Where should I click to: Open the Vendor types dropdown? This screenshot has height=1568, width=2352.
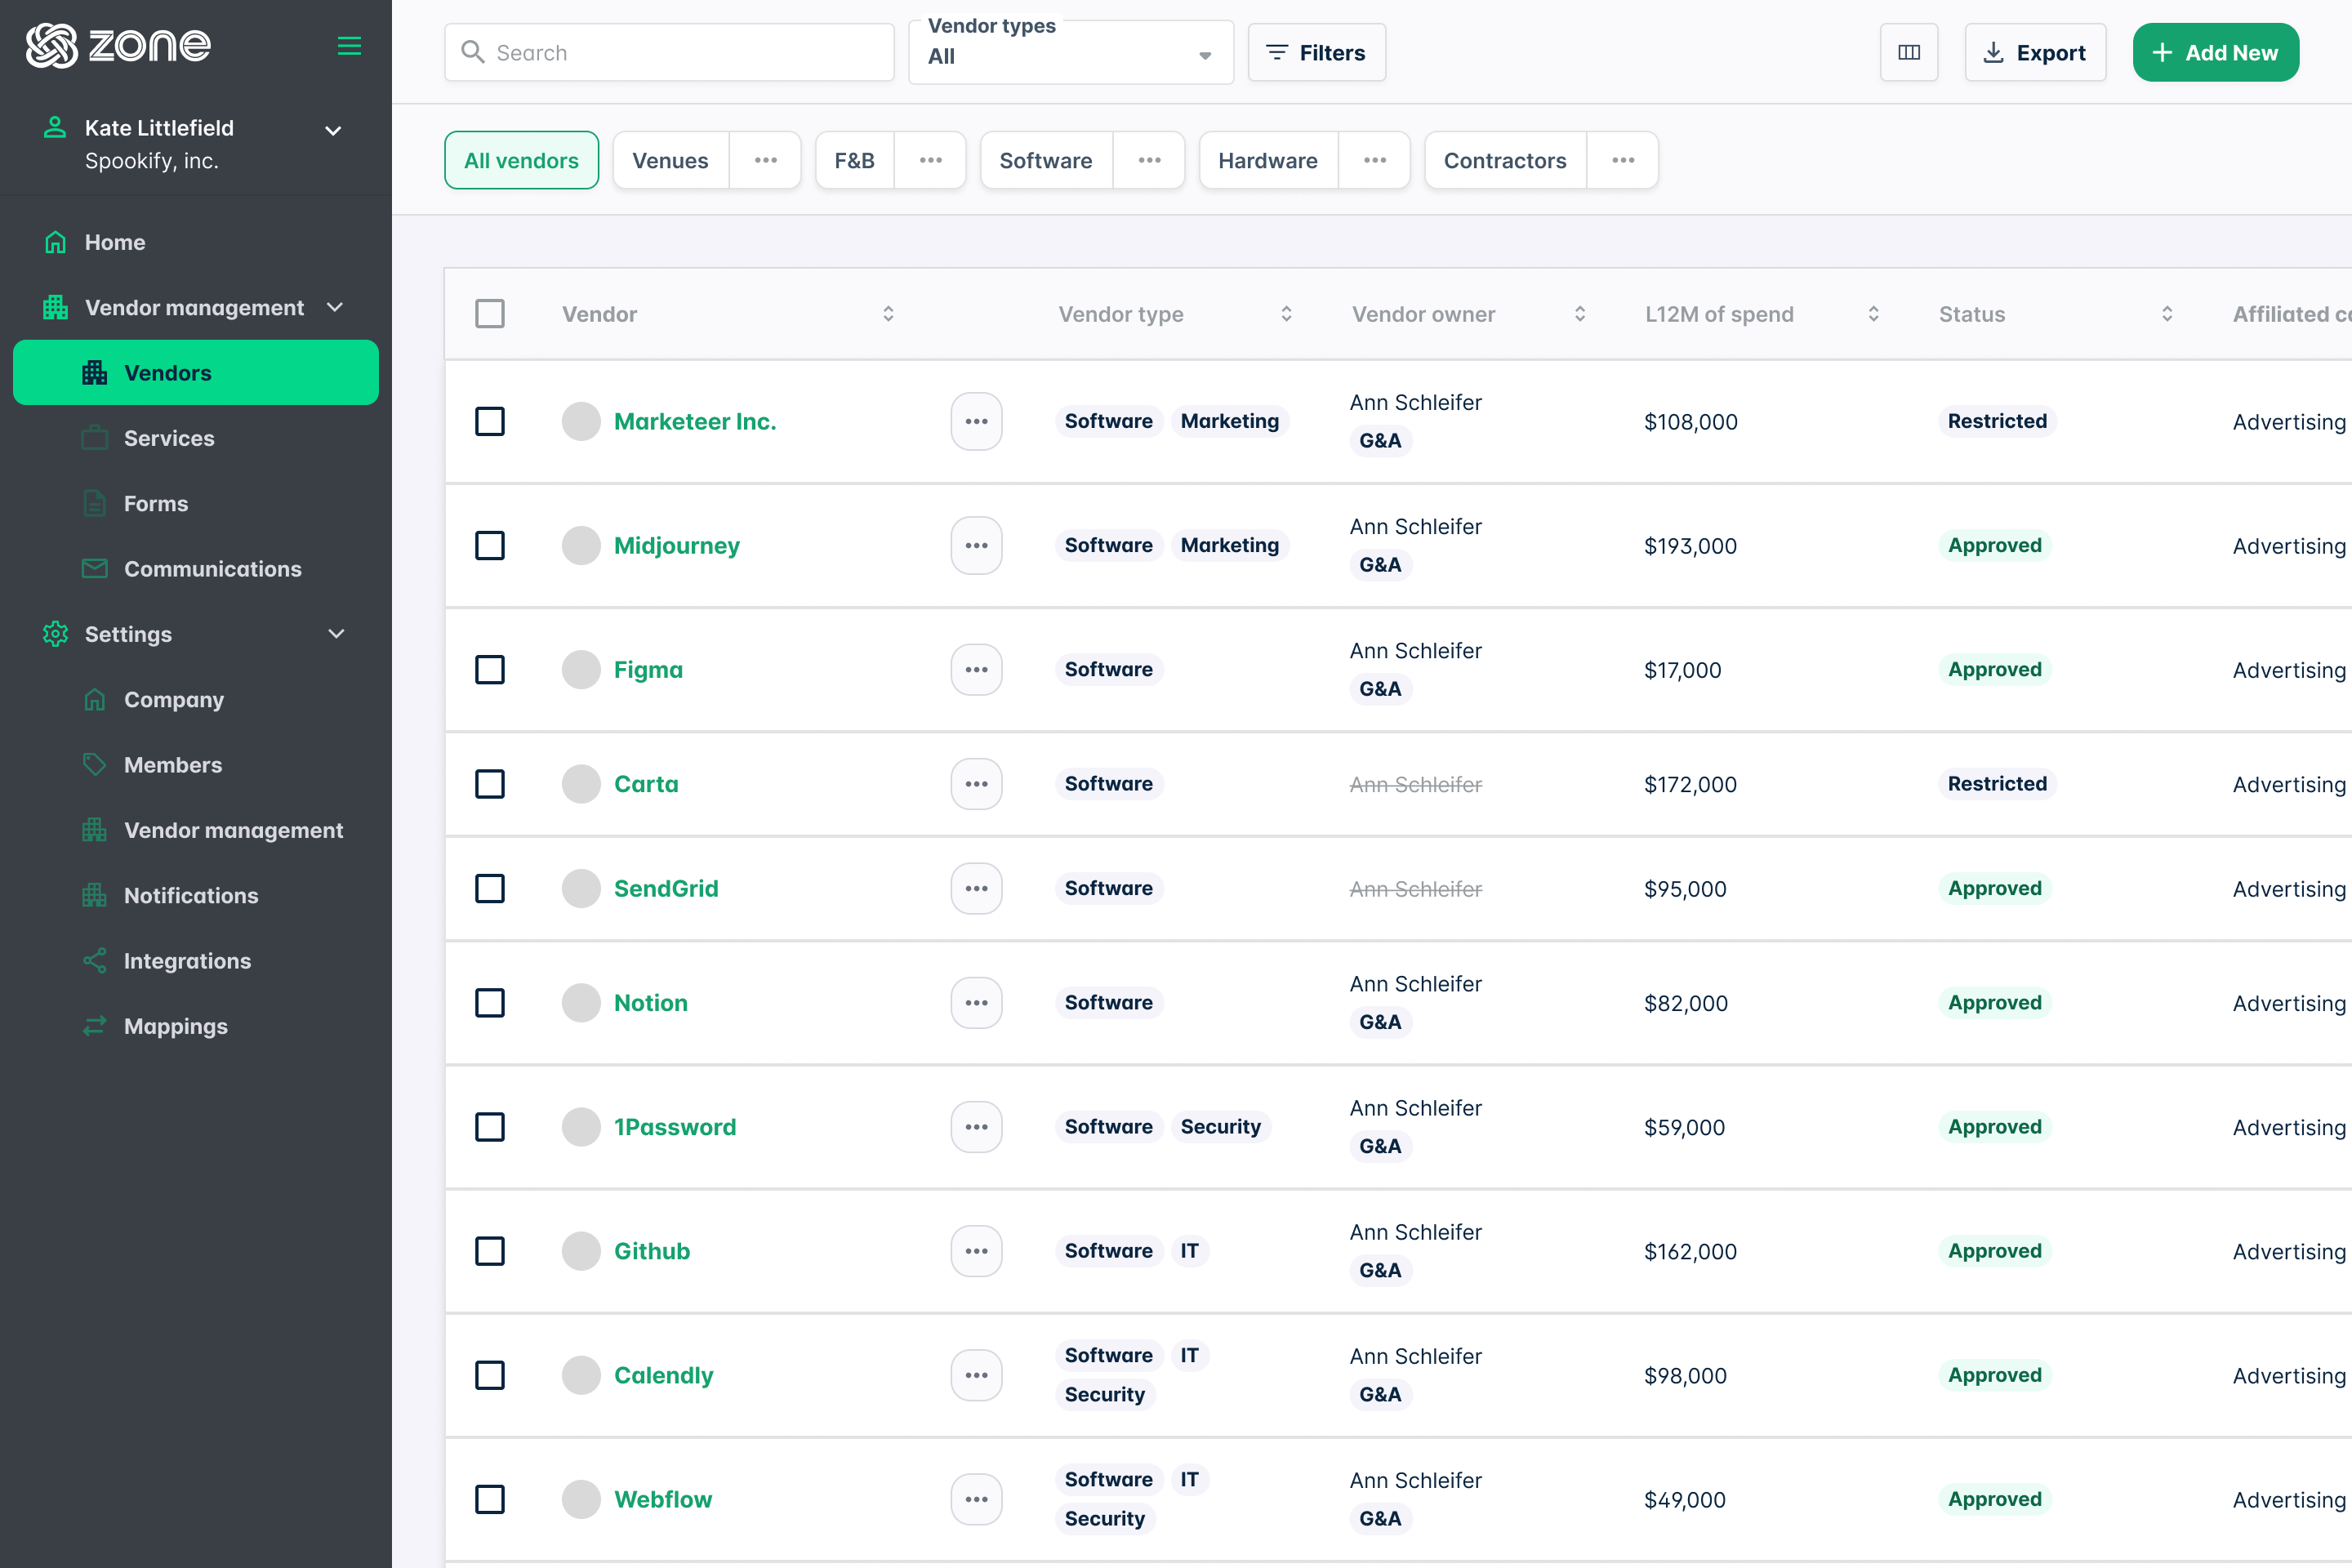click(1070, 53)
